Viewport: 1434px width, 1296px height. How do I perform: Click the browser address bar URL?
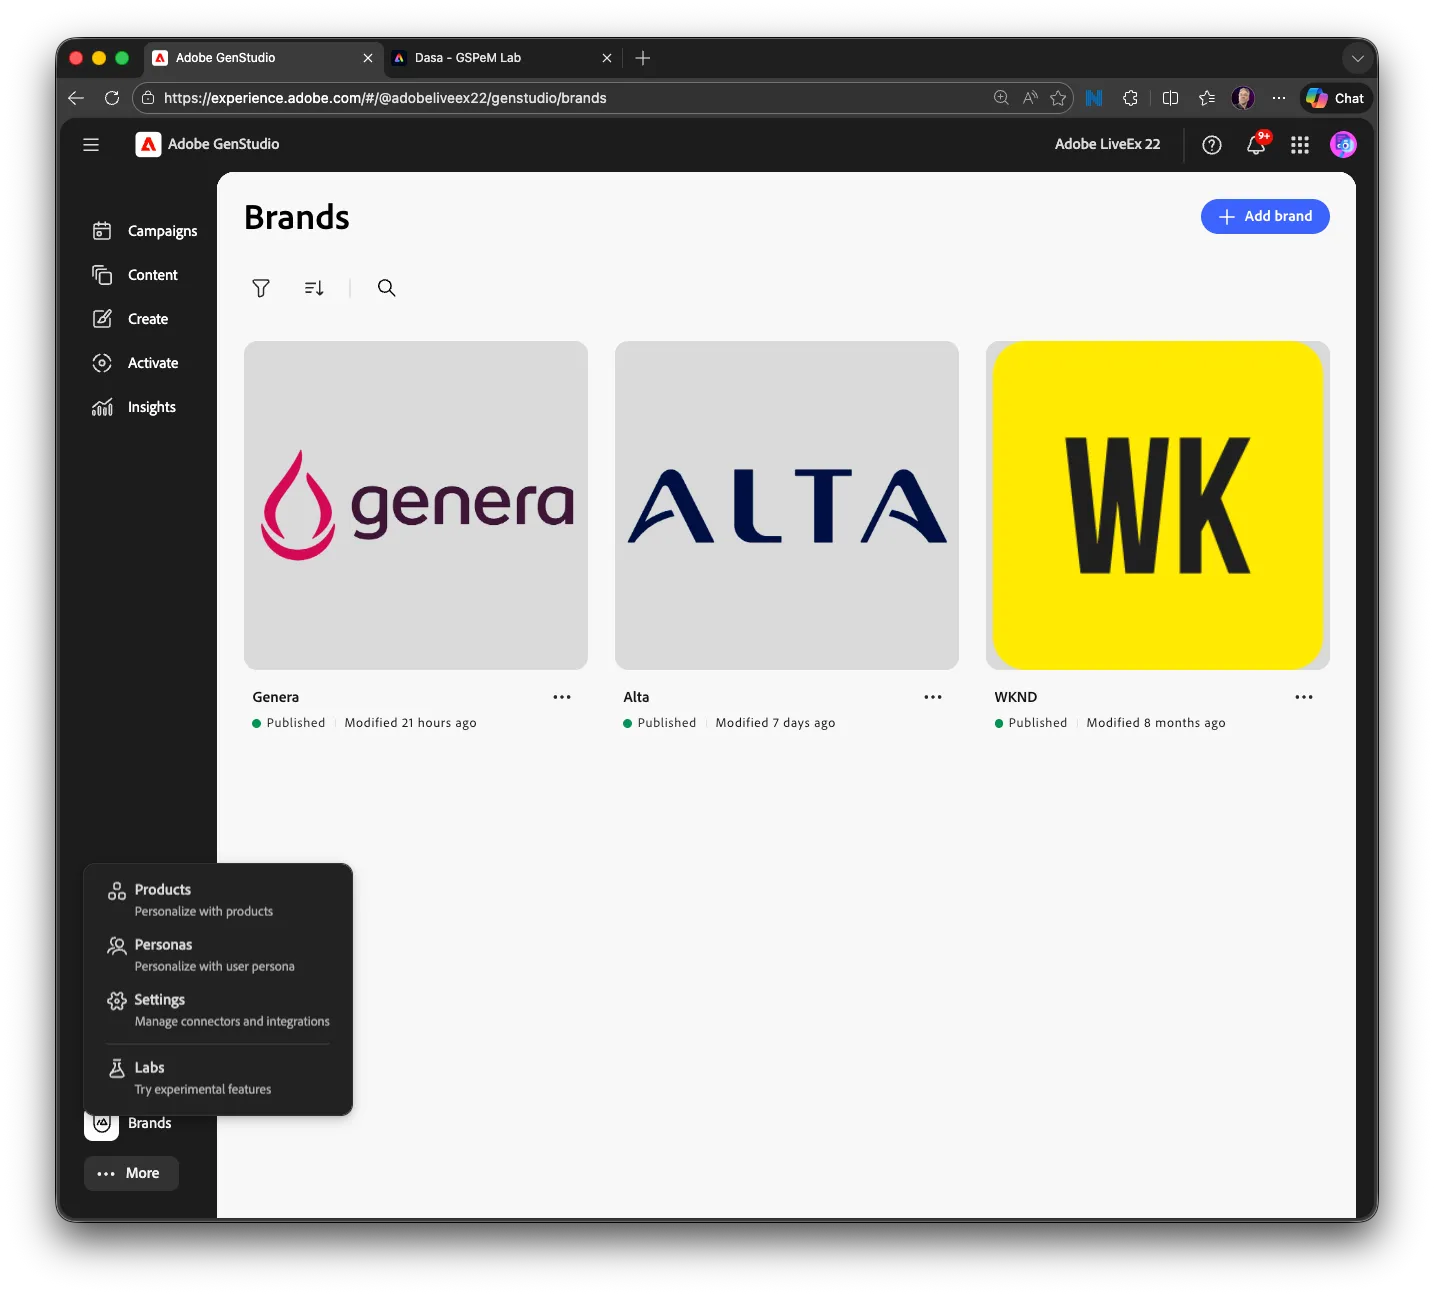coord(385,98)
